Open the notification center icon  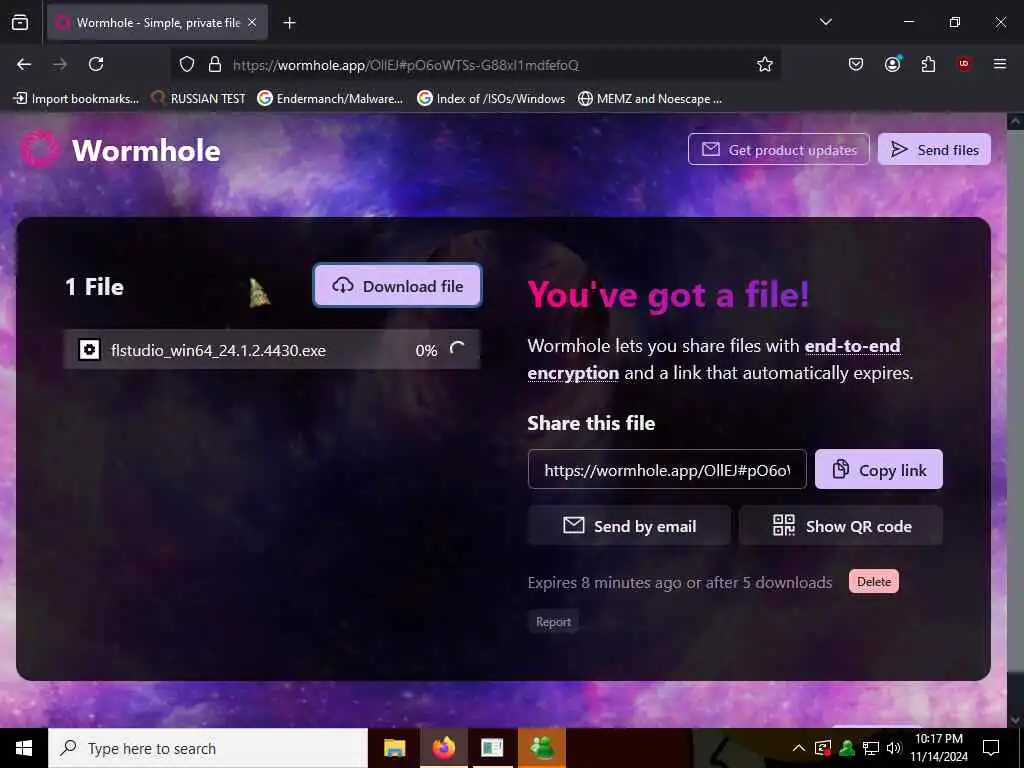pos(991,748)
